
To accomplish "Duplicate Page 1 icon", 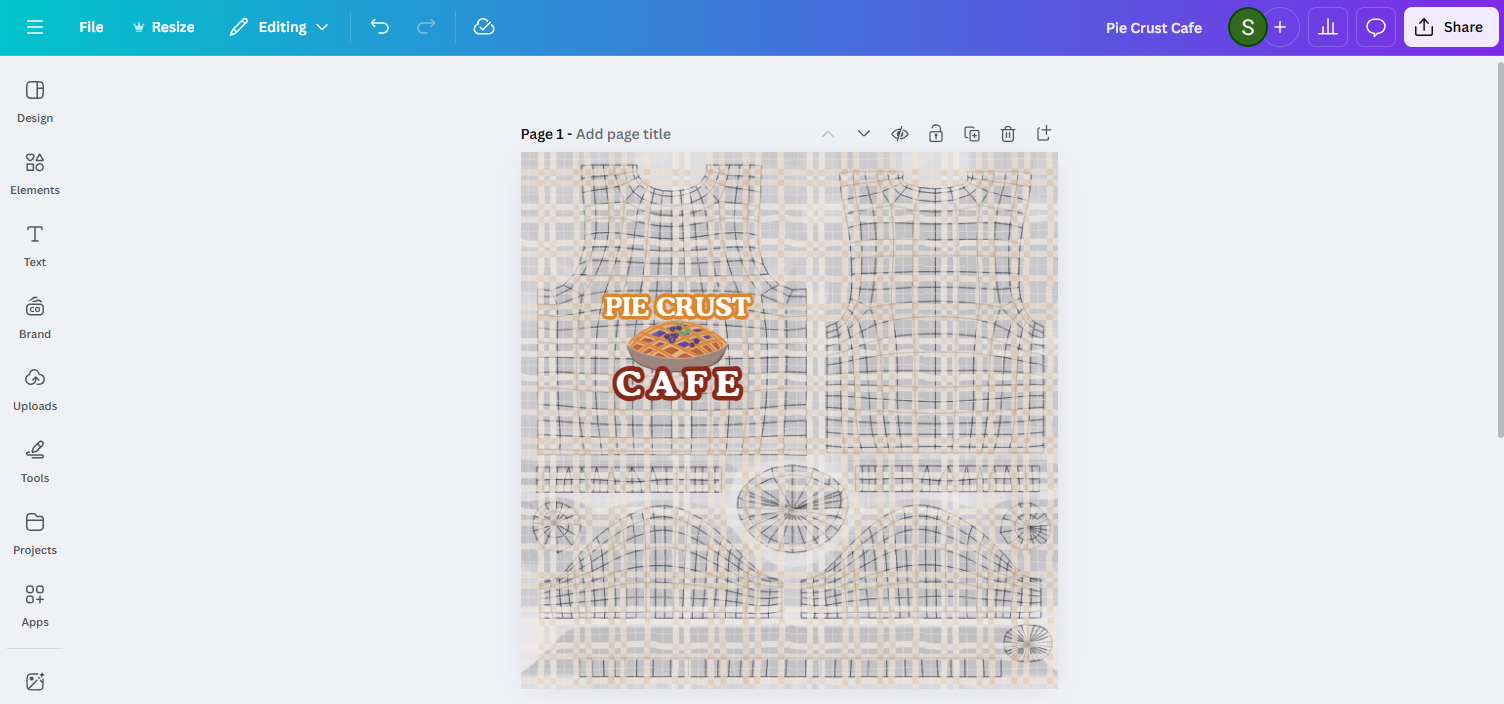I will 972,134.
